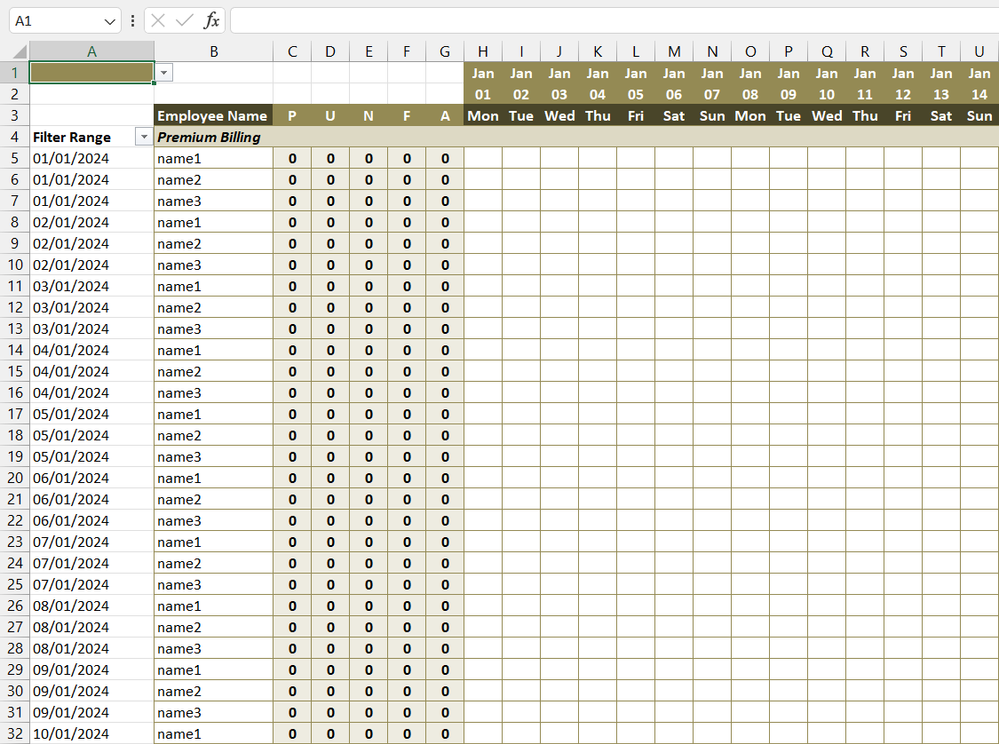
Task: Select row 32 header
Action: [x=15, y=734]
